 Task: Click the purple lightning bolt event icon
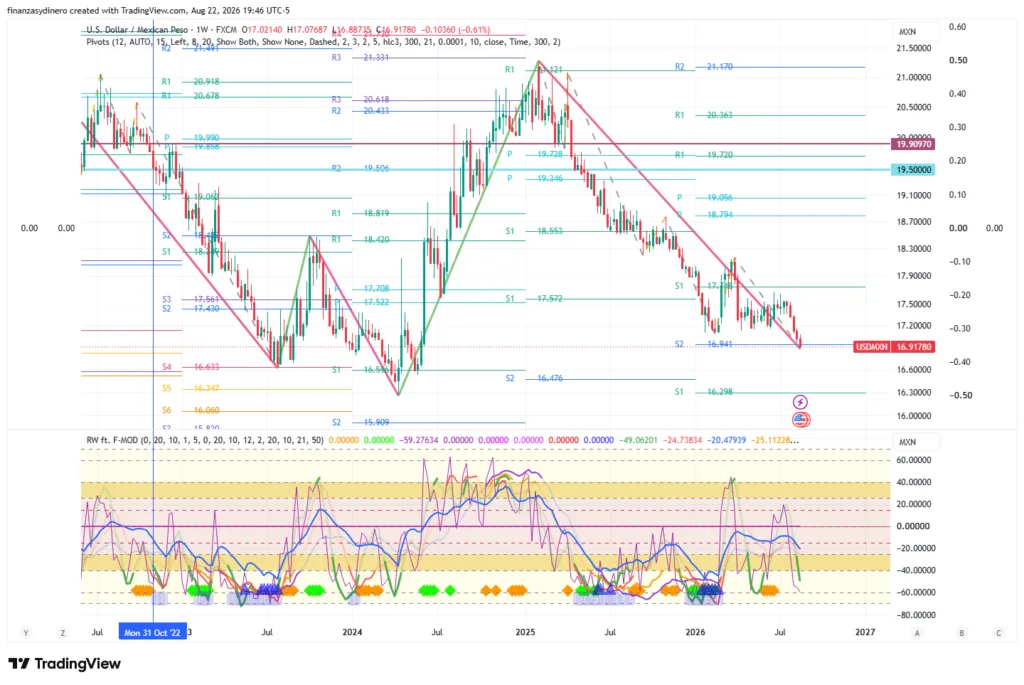click(800, 402)
